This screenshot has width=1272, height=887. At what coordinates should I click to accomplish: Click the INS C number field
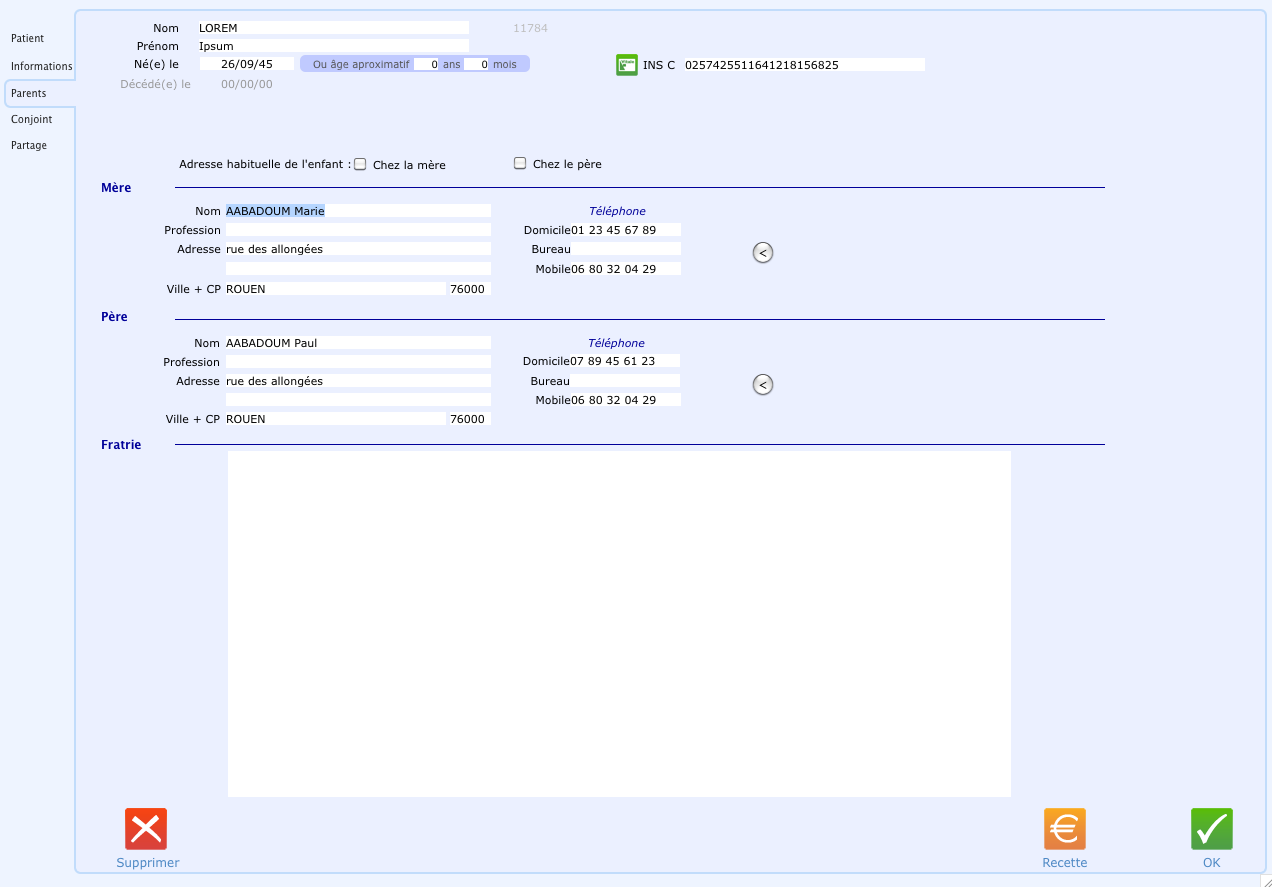point(804,65)
